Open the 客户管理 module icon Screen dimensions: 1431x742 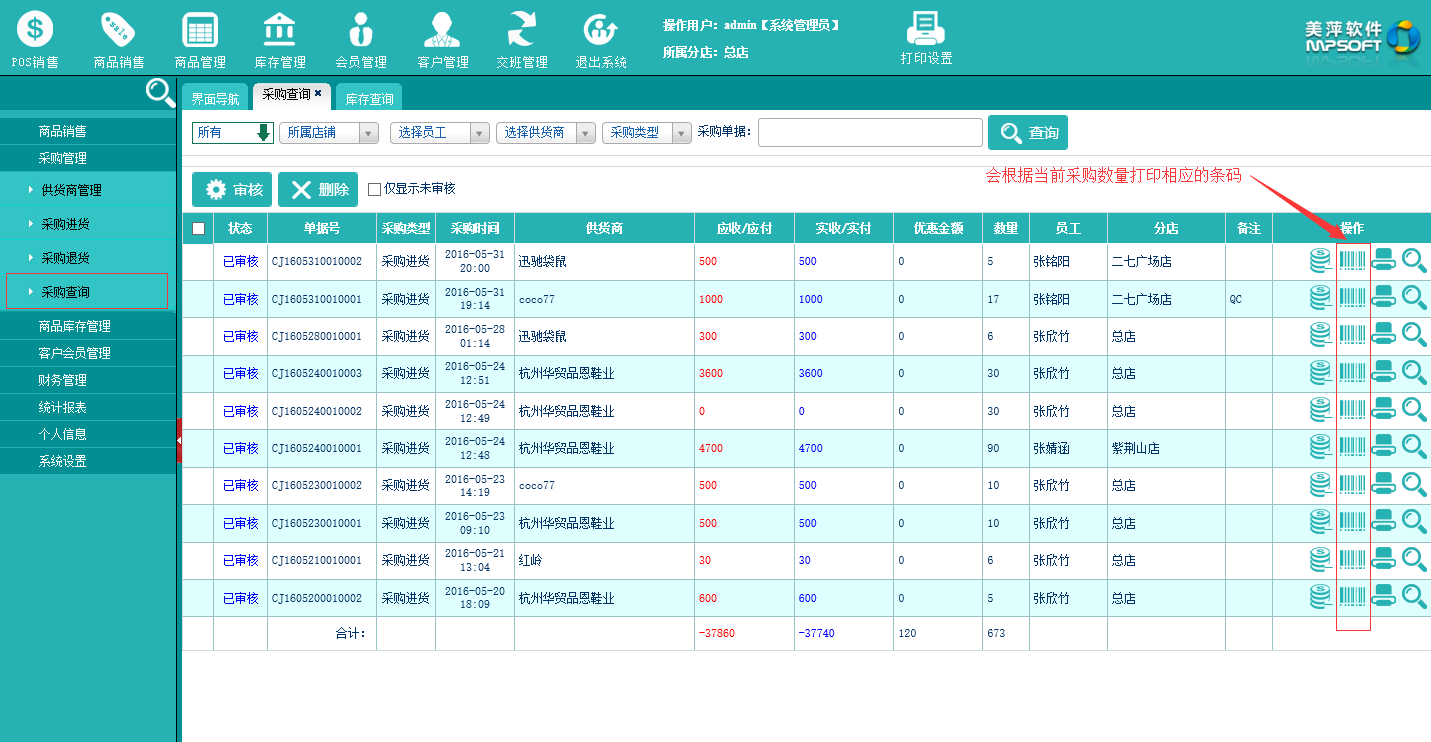[x=442, y=40]
